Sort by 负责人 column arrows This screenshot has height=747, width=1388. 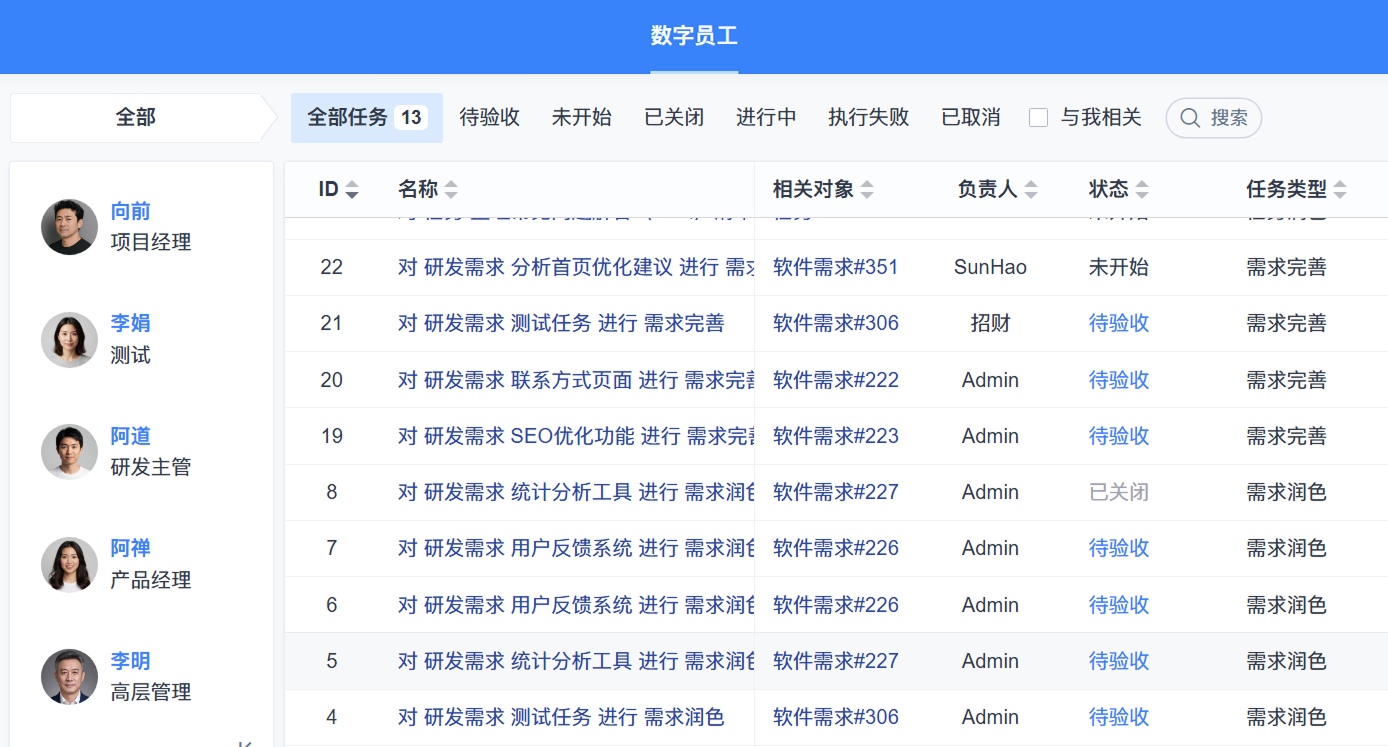pyautogui.click(x=1031, y=189)
